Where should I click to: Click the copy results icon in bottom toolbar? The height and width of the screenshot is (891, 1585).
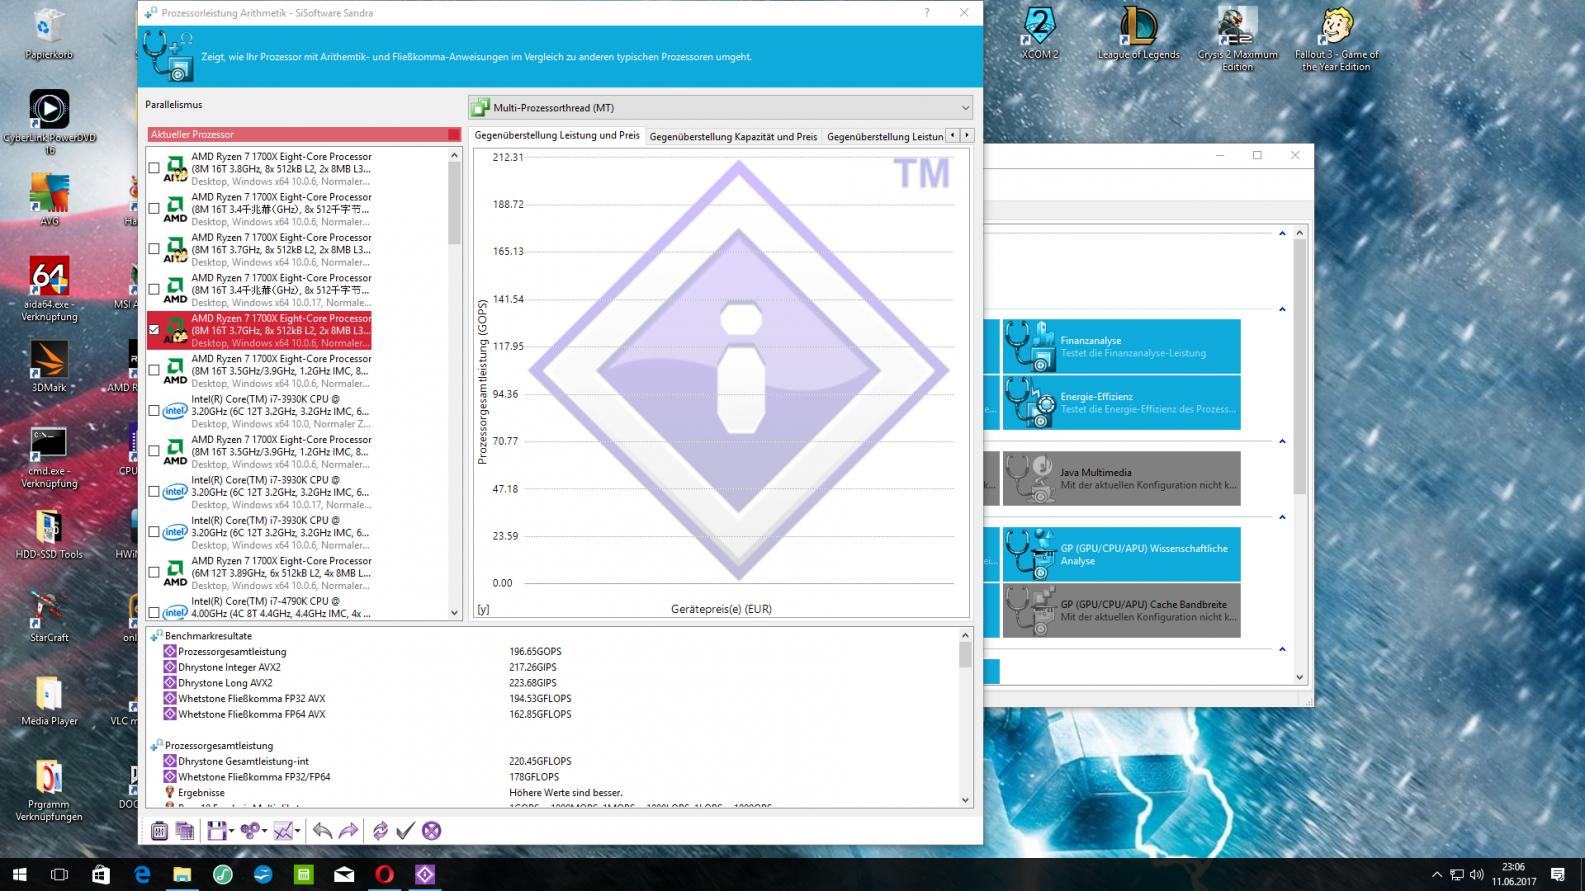[x=185, y=830]
